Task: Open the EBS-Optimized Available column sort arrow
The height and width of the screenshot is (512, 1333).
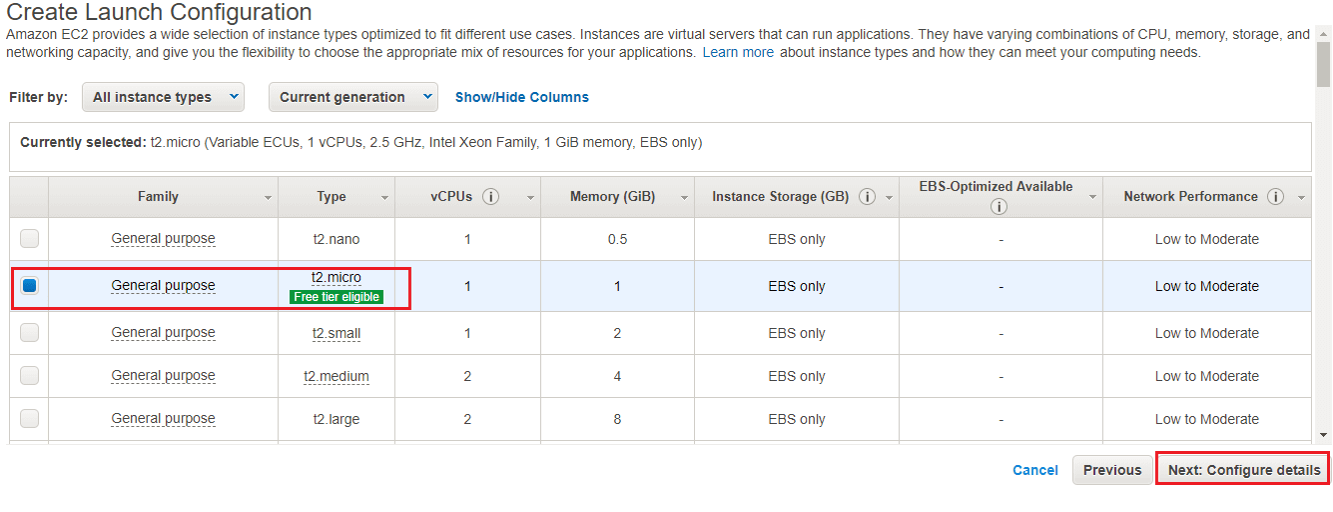Action: [1093, 198]
